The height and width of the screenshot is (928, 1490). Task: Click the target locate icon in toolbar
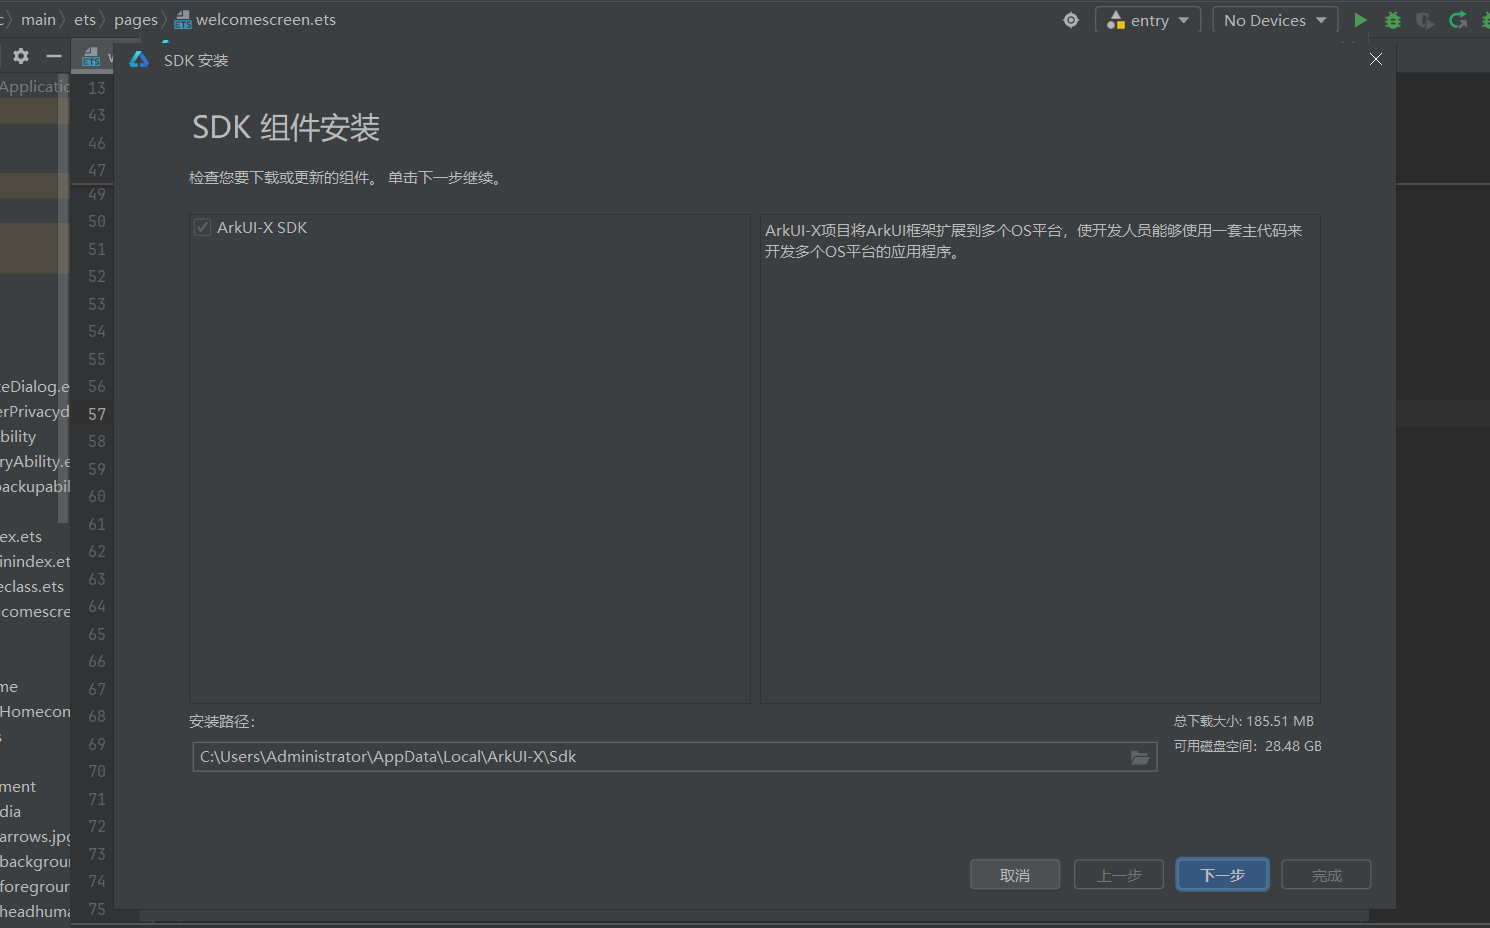(1071, 20)
